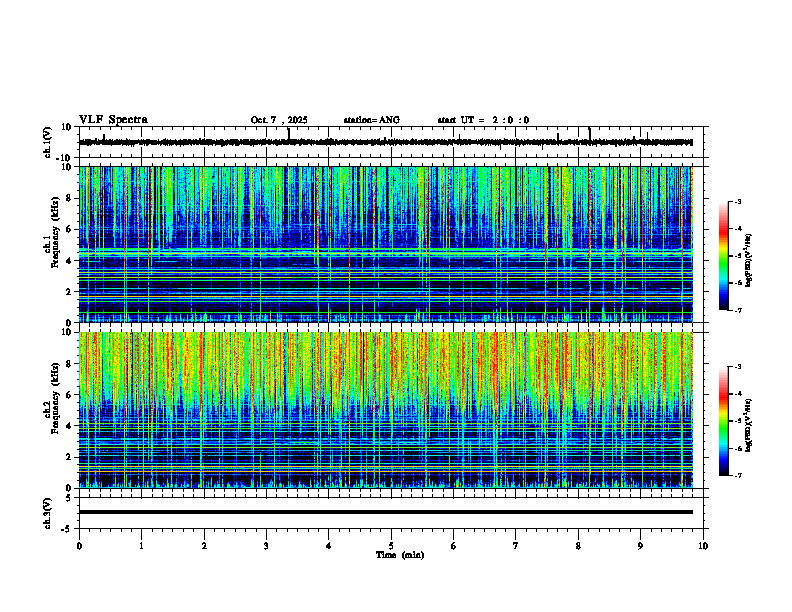Click the "-5" tick on ch.3(V) axis
This screenshot has width=792, height=612.
coord(67,529)
